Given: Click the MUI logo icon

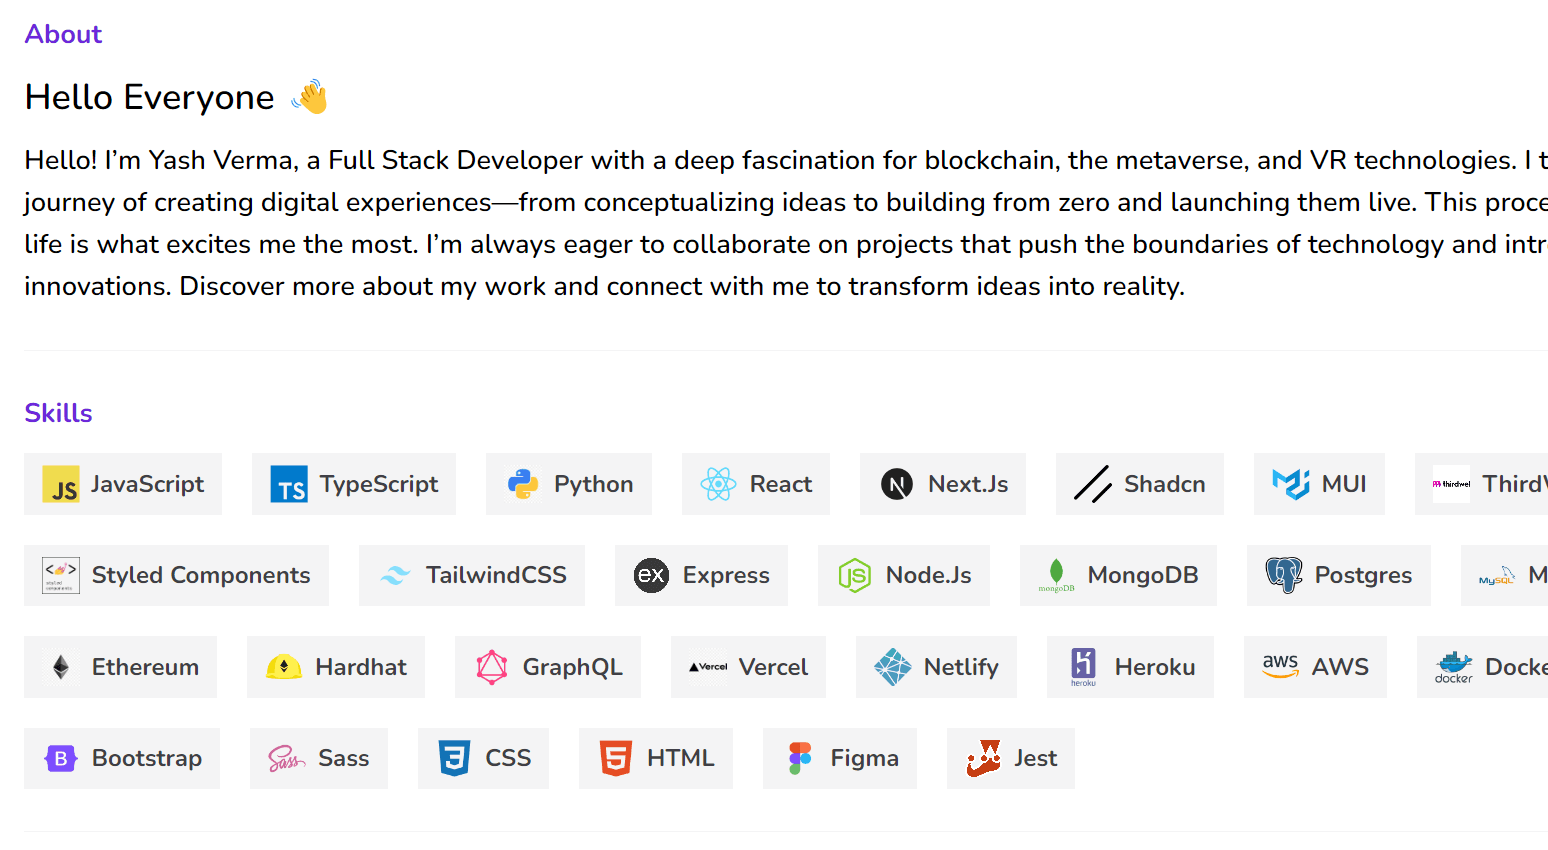Looking at the screenshot, I should click(1291, 484).
